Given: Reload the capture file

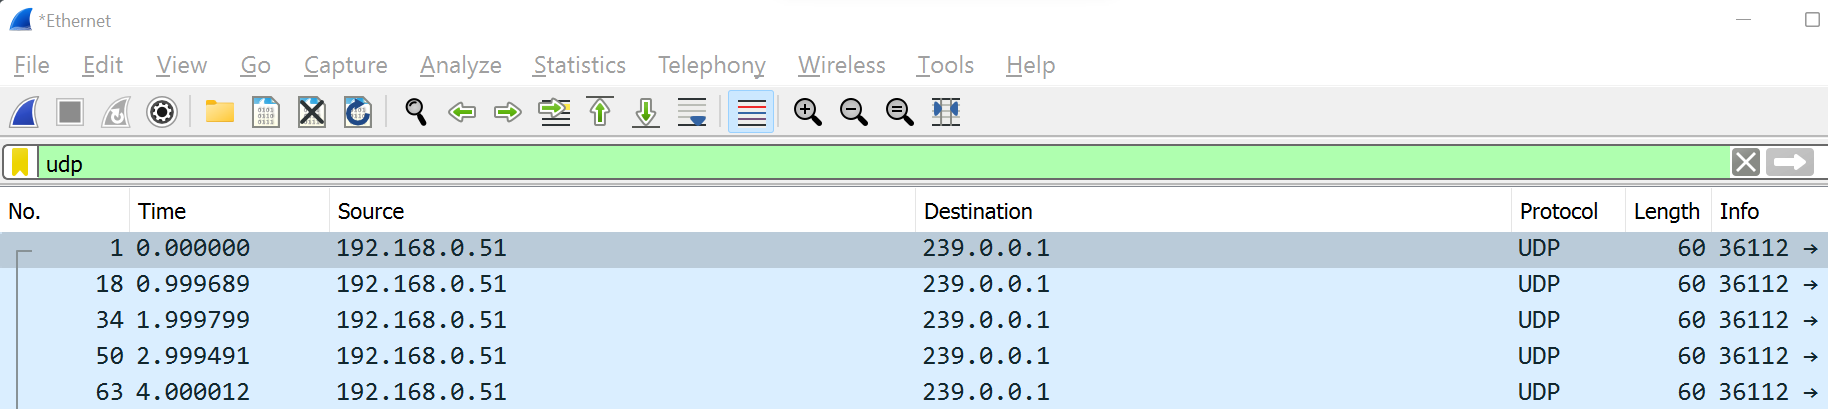Looking at the screenshot, I should 358,112.
